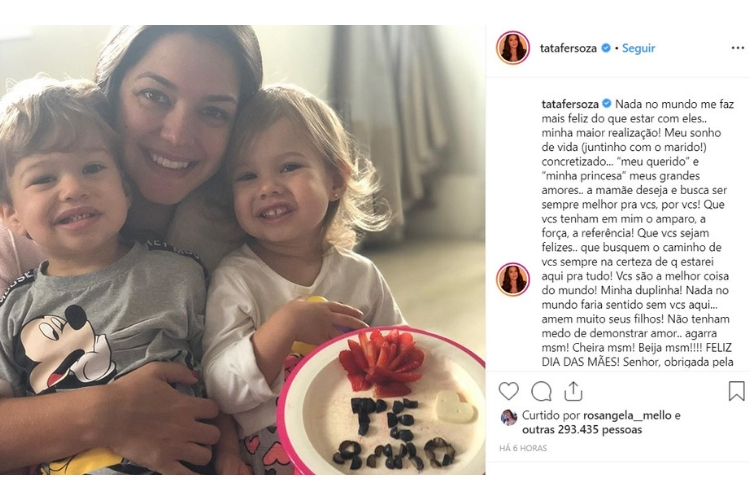Click the caption author avatar
Screen dimensions: 750x500
(x=513, y=279)
